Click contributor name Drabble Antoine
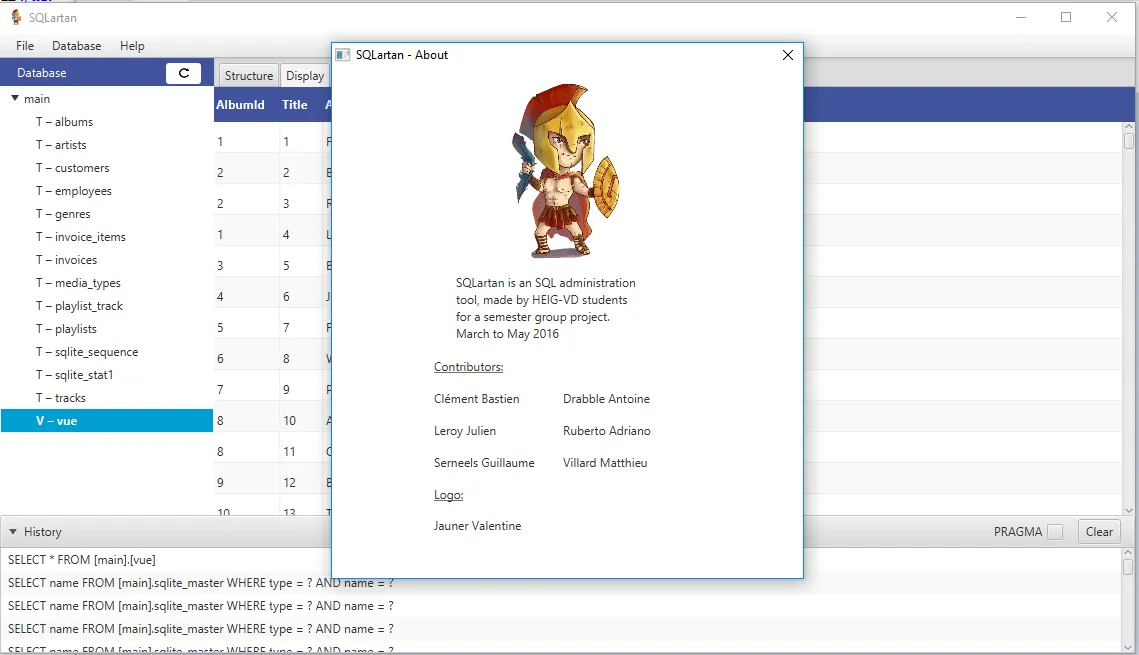The image size is (1139, 655). (607, 399)
